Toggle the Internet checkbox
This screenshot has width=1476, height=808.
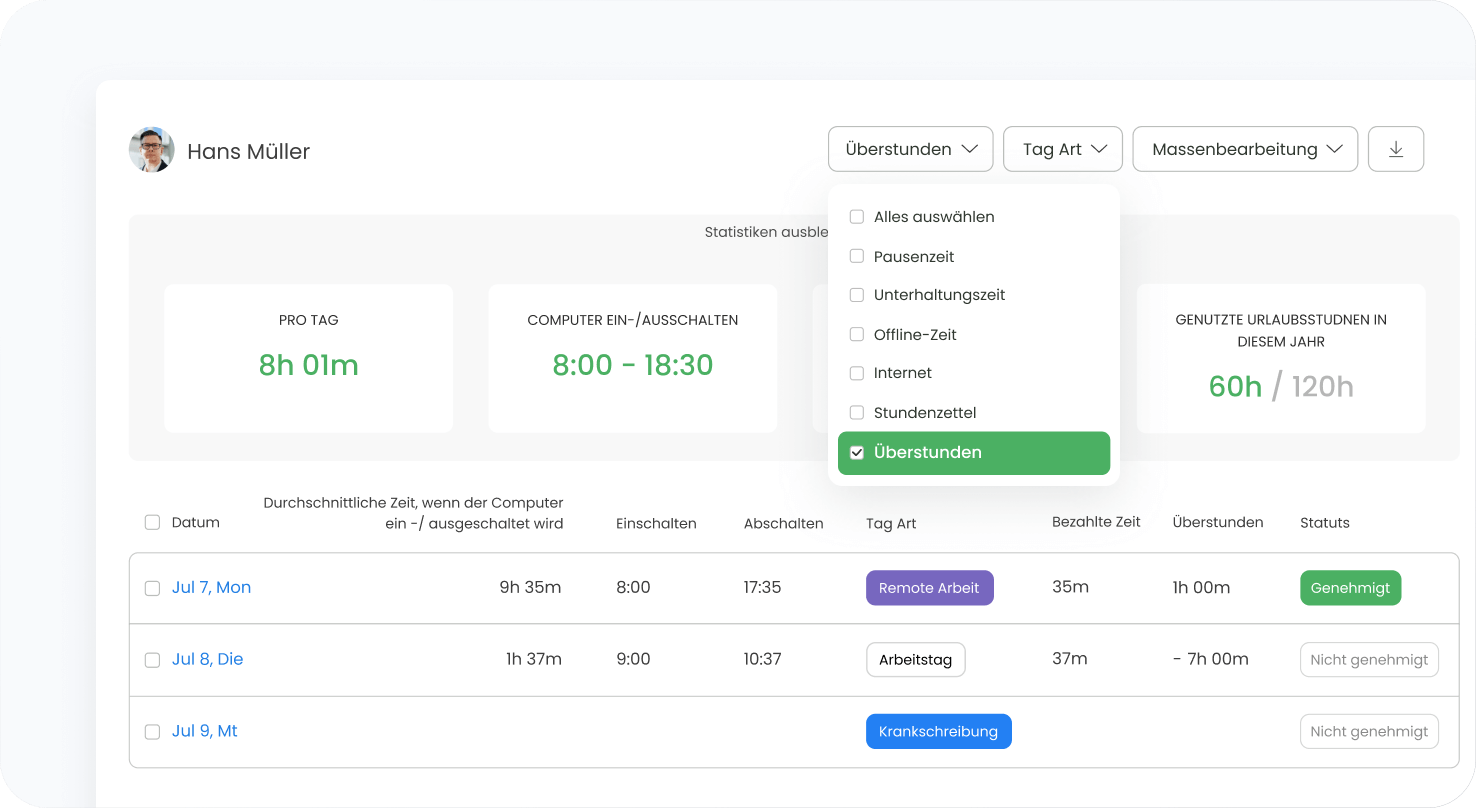pos(857,373)
